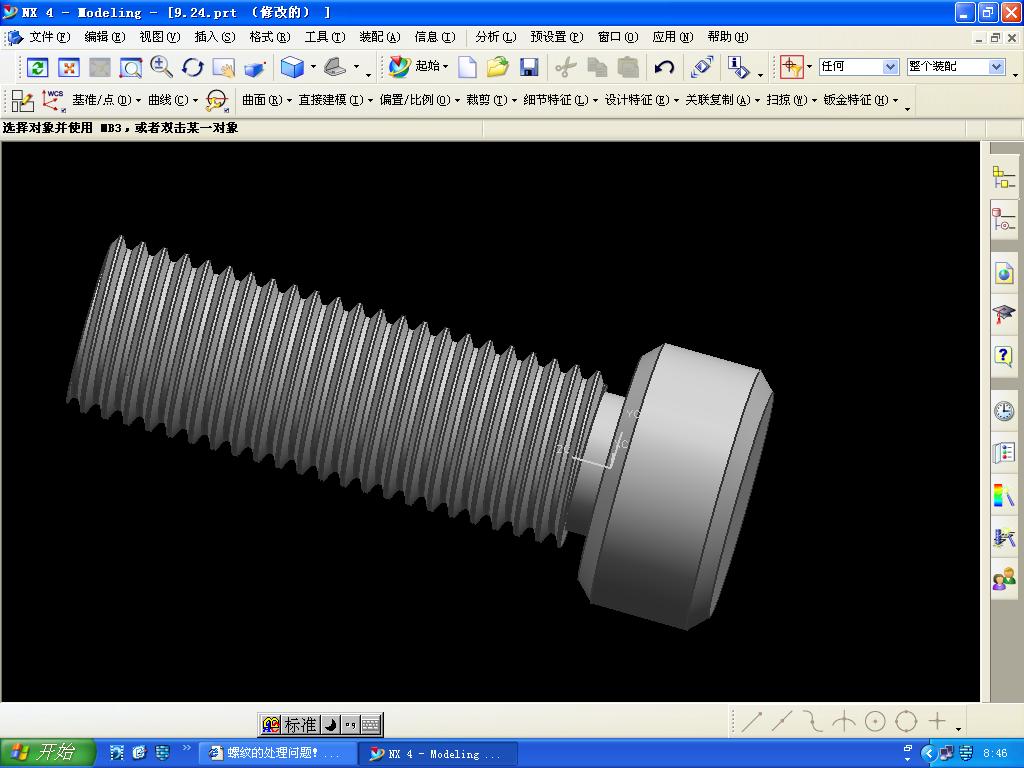Open the 整个装配 scope combo box
This screenshot has width=1024, height=768.
(955, 67)
